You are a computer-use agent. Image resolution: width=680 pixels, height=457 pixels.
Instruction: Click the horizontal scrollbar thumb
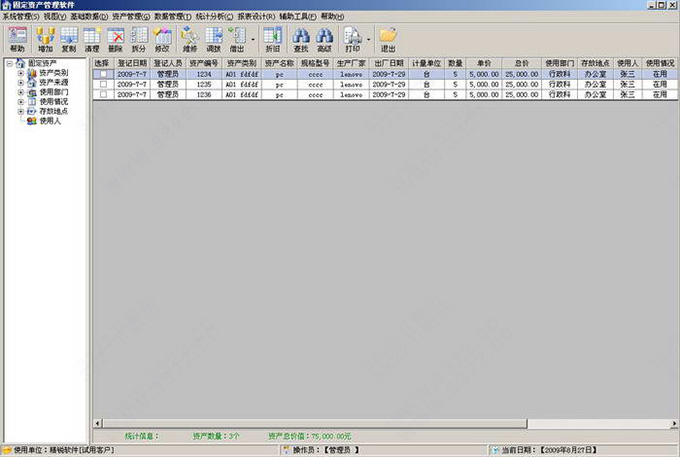coord(315,423)
